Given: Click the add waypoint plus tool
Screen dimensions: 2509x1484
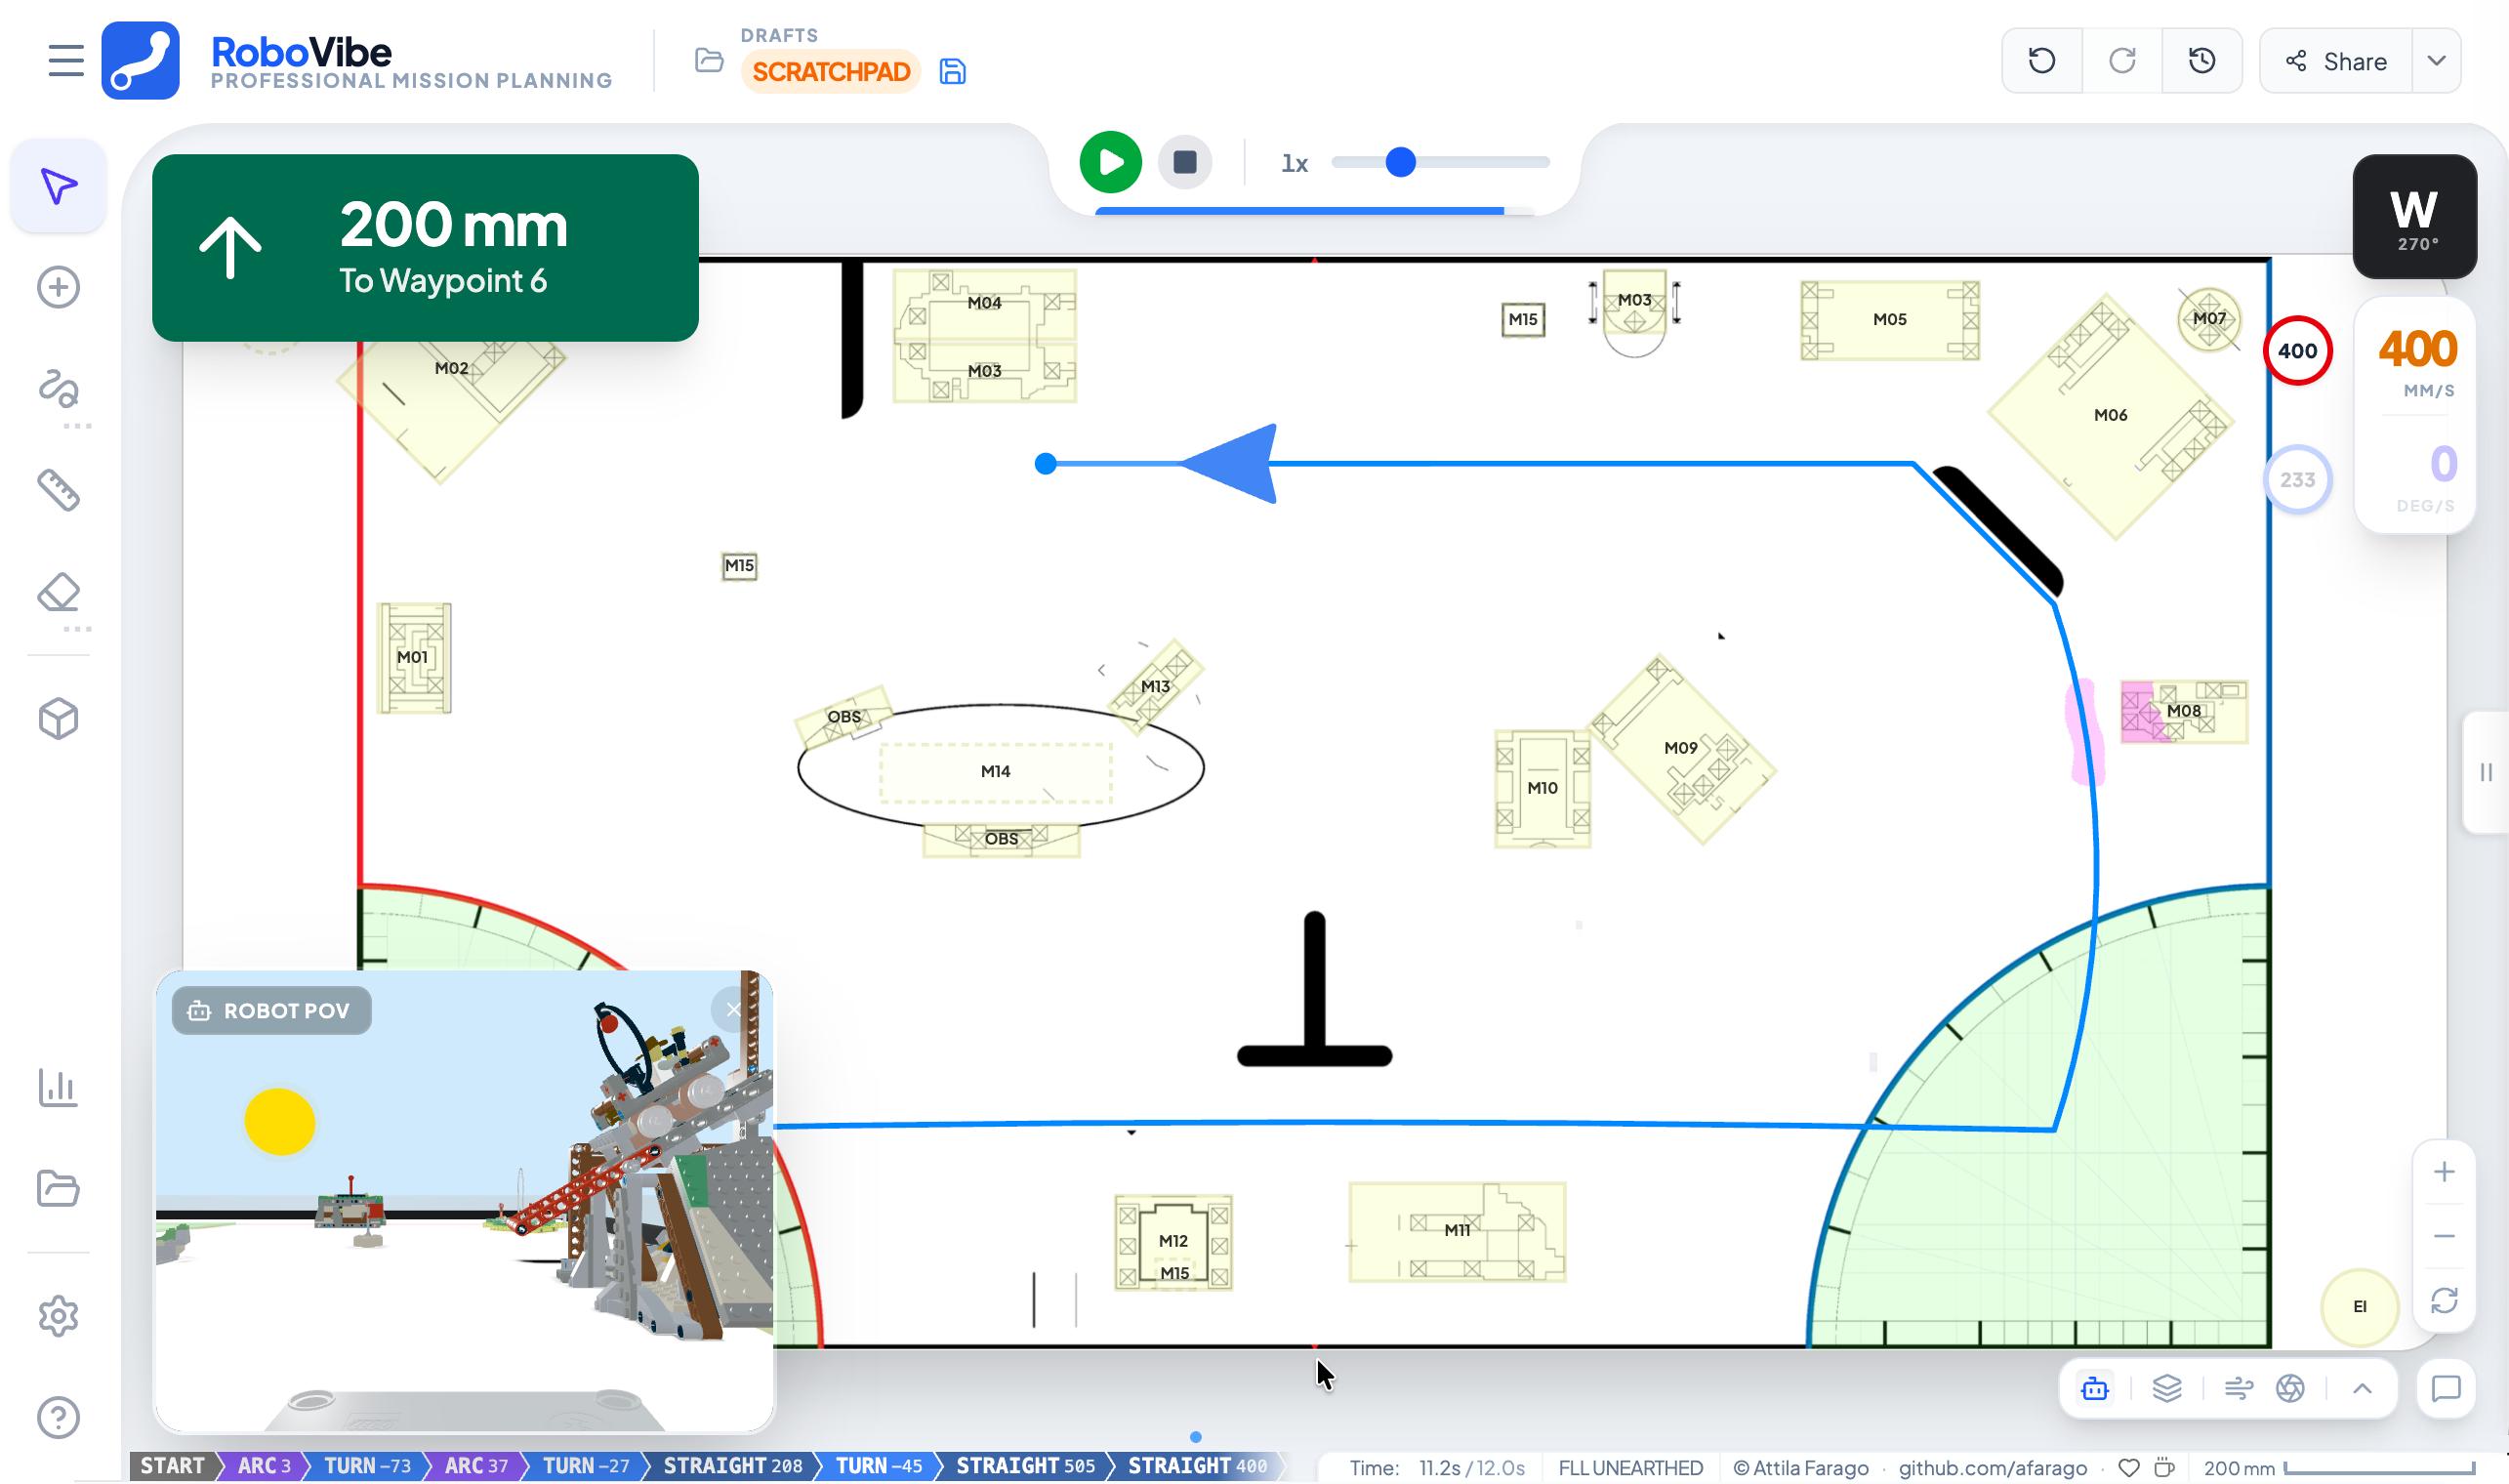Looking at the screenshot, I should (58, 288).
